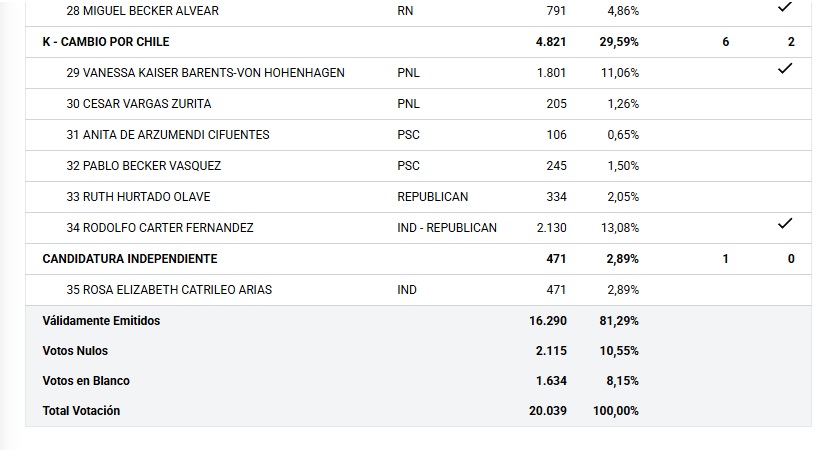Click the 20.039 total votes value

[548, 411]
